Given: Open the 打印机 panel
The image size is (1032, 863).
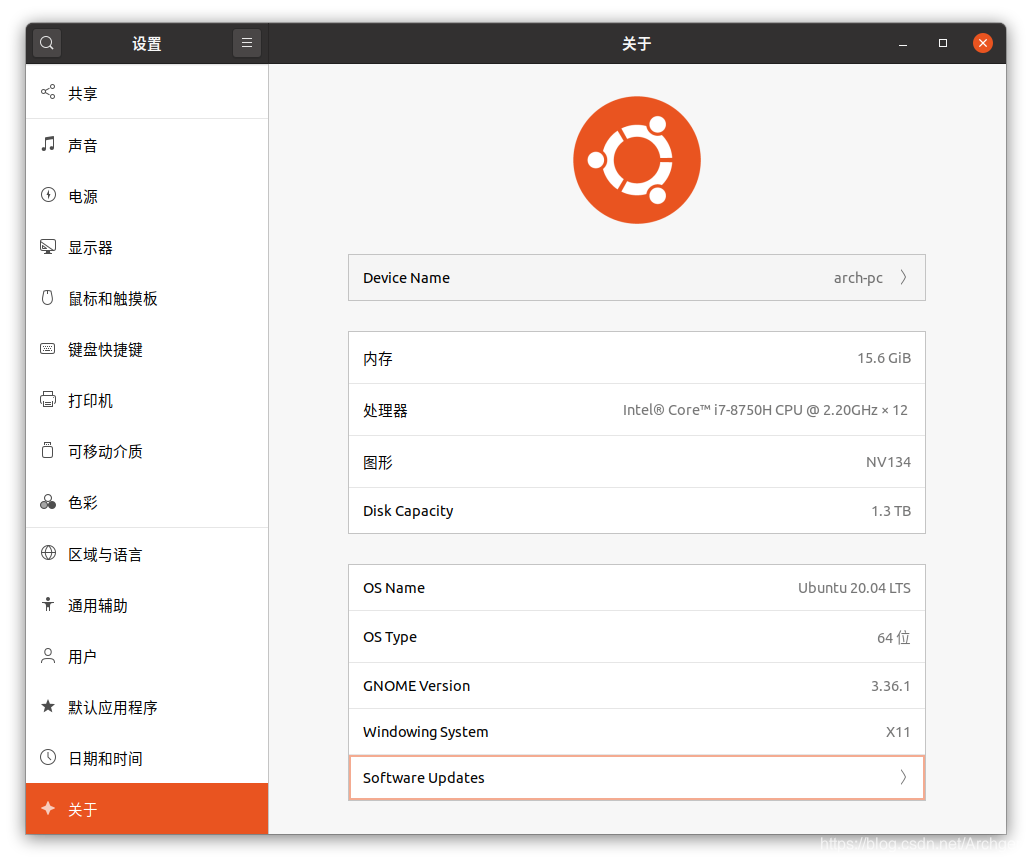Looking at the screenshot, I should [147, 400].
